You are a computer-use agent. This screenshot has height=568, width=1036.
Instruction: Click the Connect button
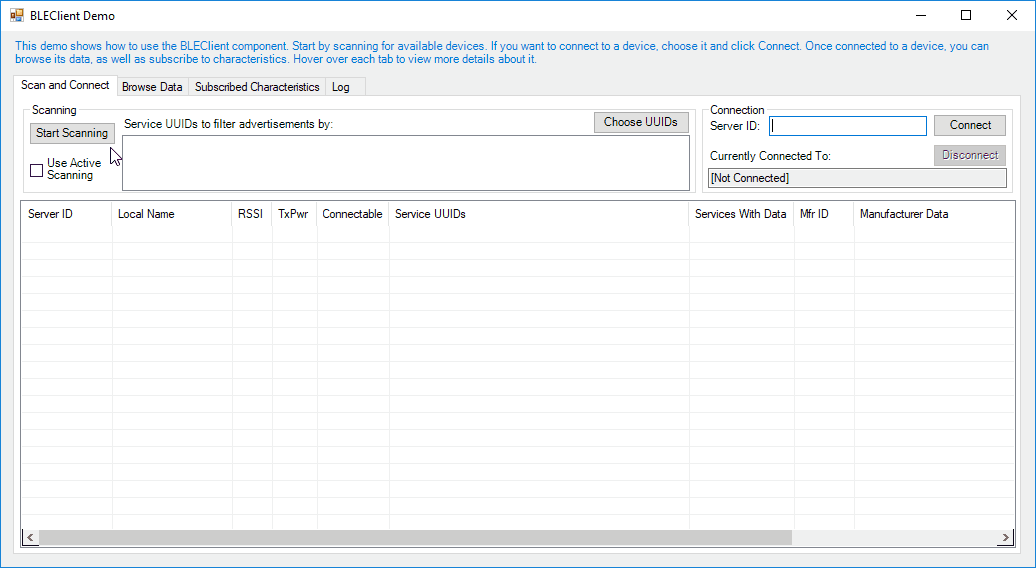[x=970, y=125]
